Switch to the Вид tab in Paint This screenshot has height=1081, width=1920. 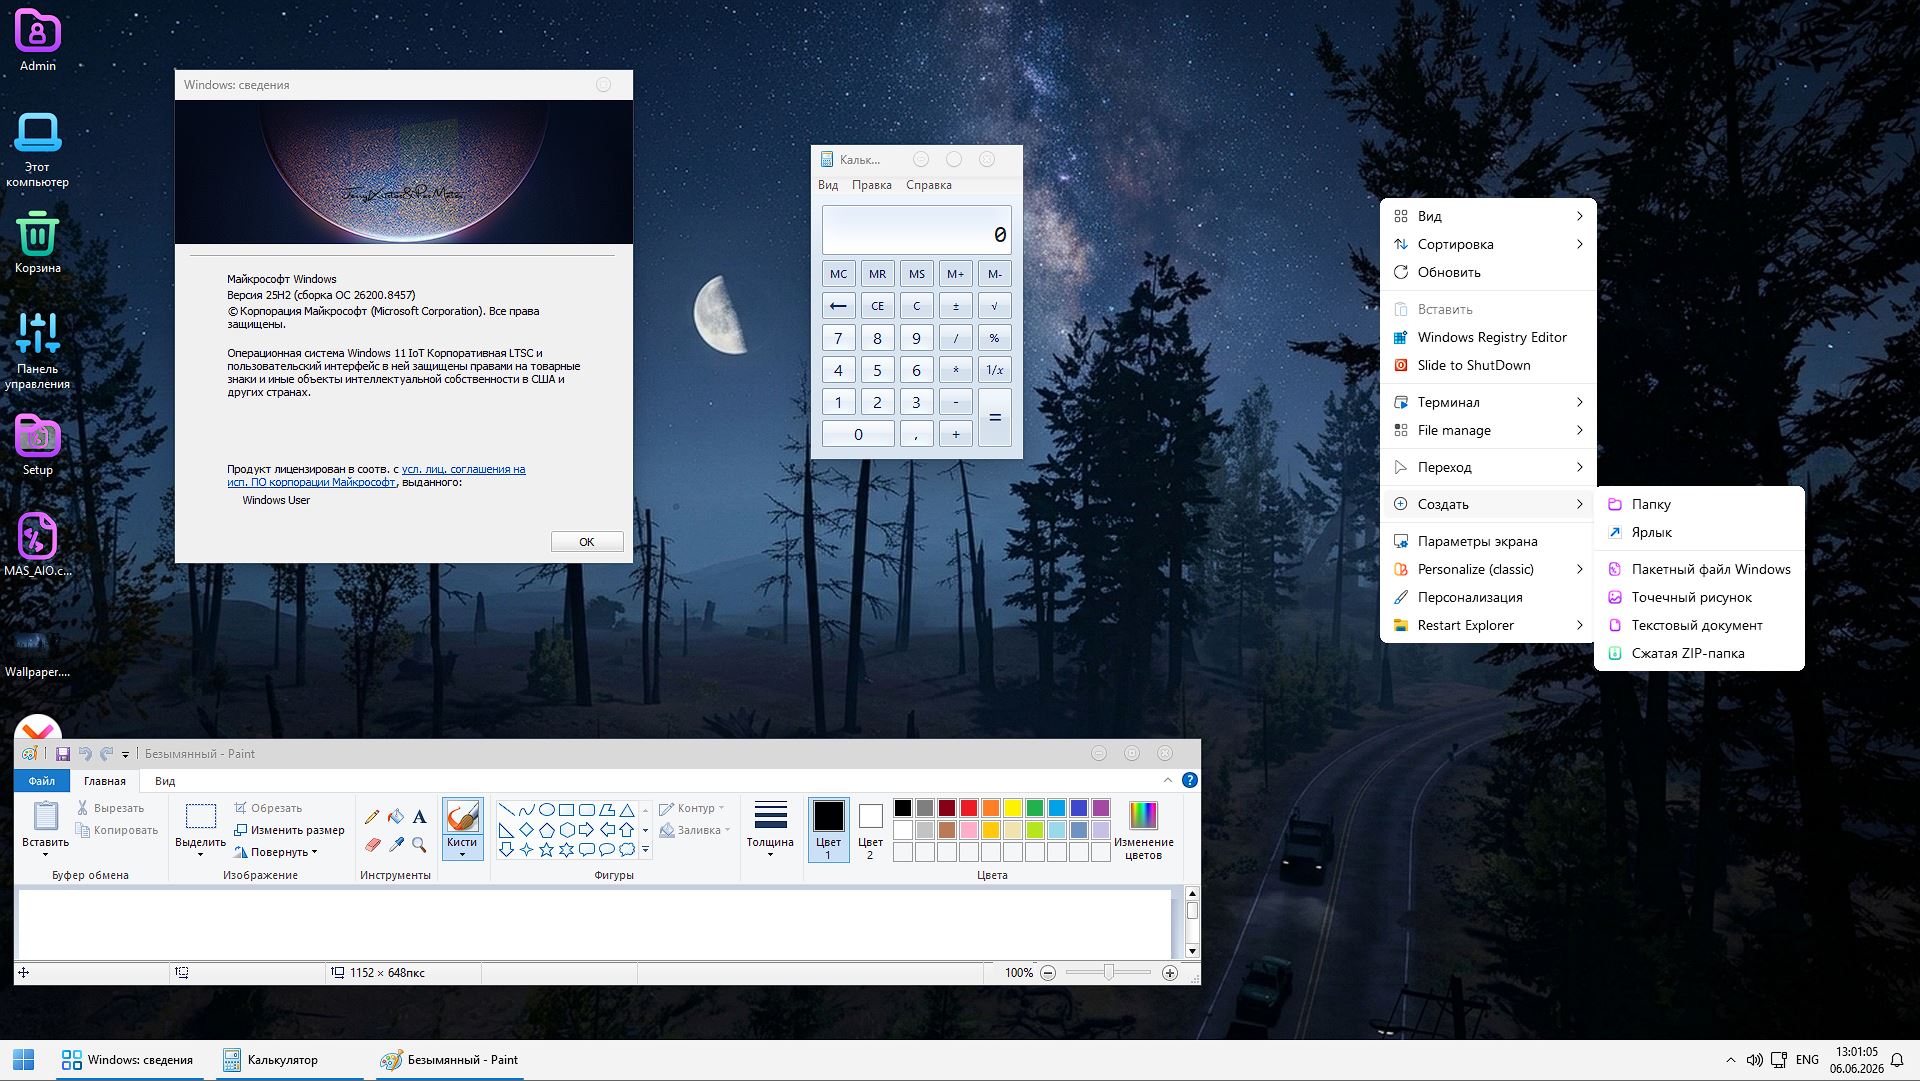(165, 781)
